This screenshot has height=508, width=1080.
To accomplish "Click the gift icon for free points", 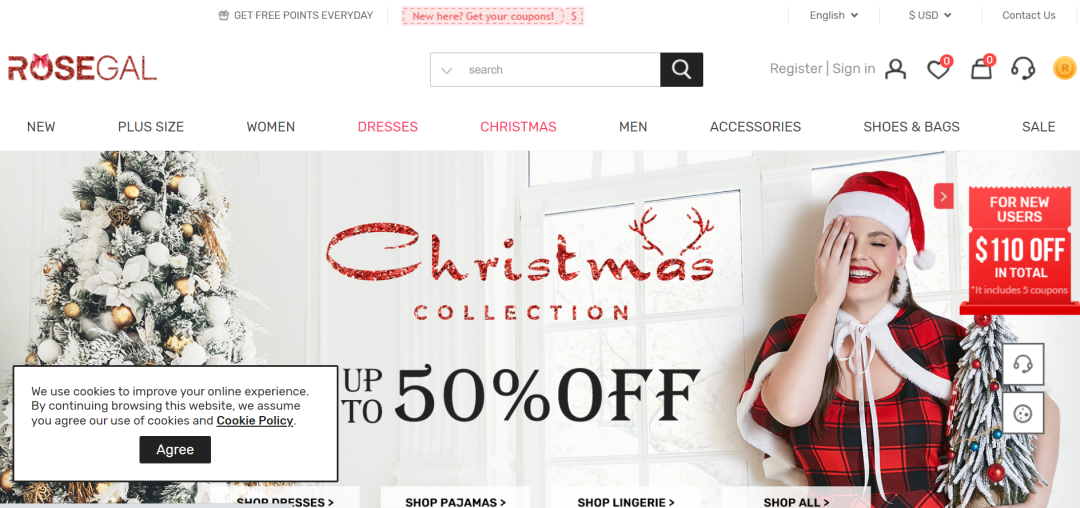I will click(x=224, y=15).
